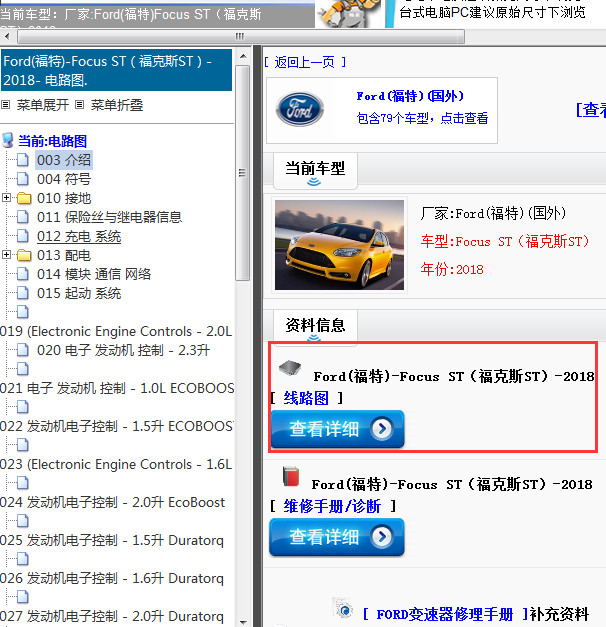Click the horizontal scrollbar thumb at top

pyautogui.click(x=241, y=37)
